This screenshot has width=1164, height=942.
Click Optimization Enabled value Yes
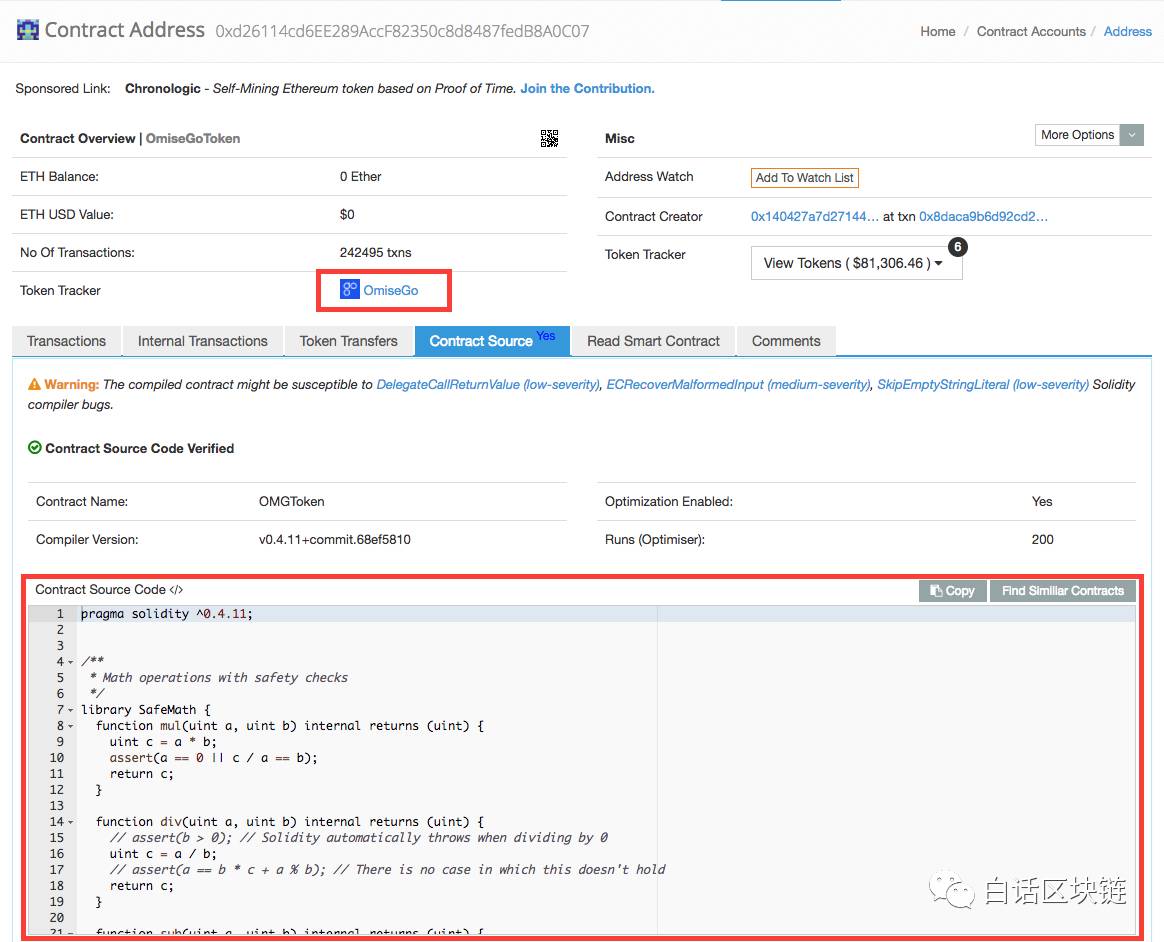point(1042,502)
